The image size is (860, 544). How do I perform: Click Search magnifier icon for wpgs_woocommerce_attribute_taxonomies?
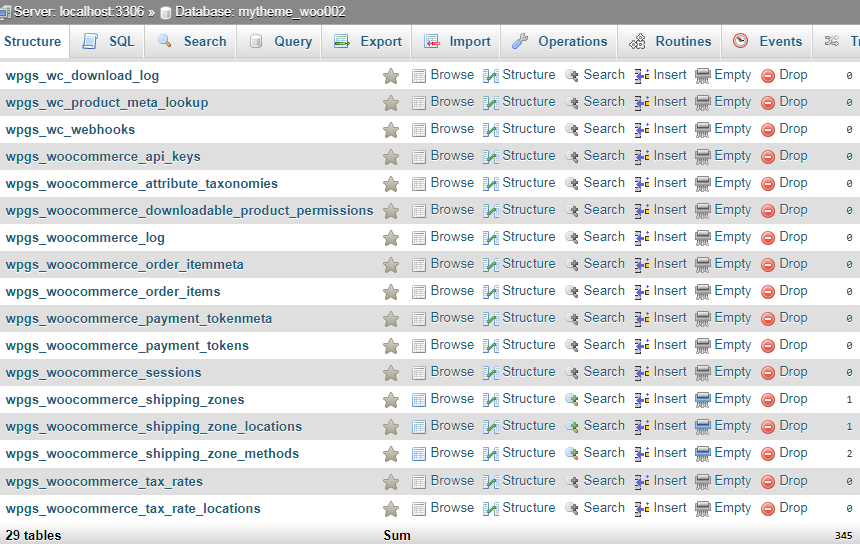click(x=572, y=184)
